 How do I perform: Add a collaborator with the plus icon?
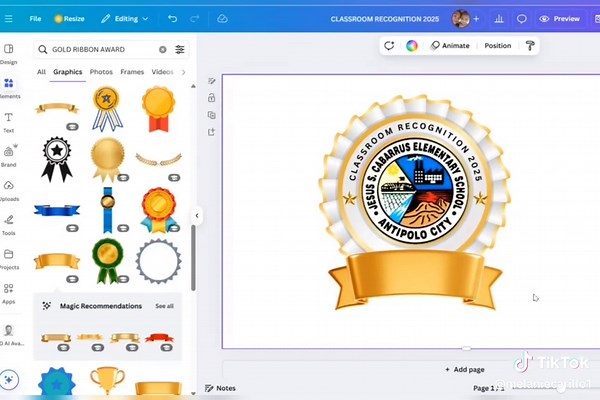(x=476, y=18)
